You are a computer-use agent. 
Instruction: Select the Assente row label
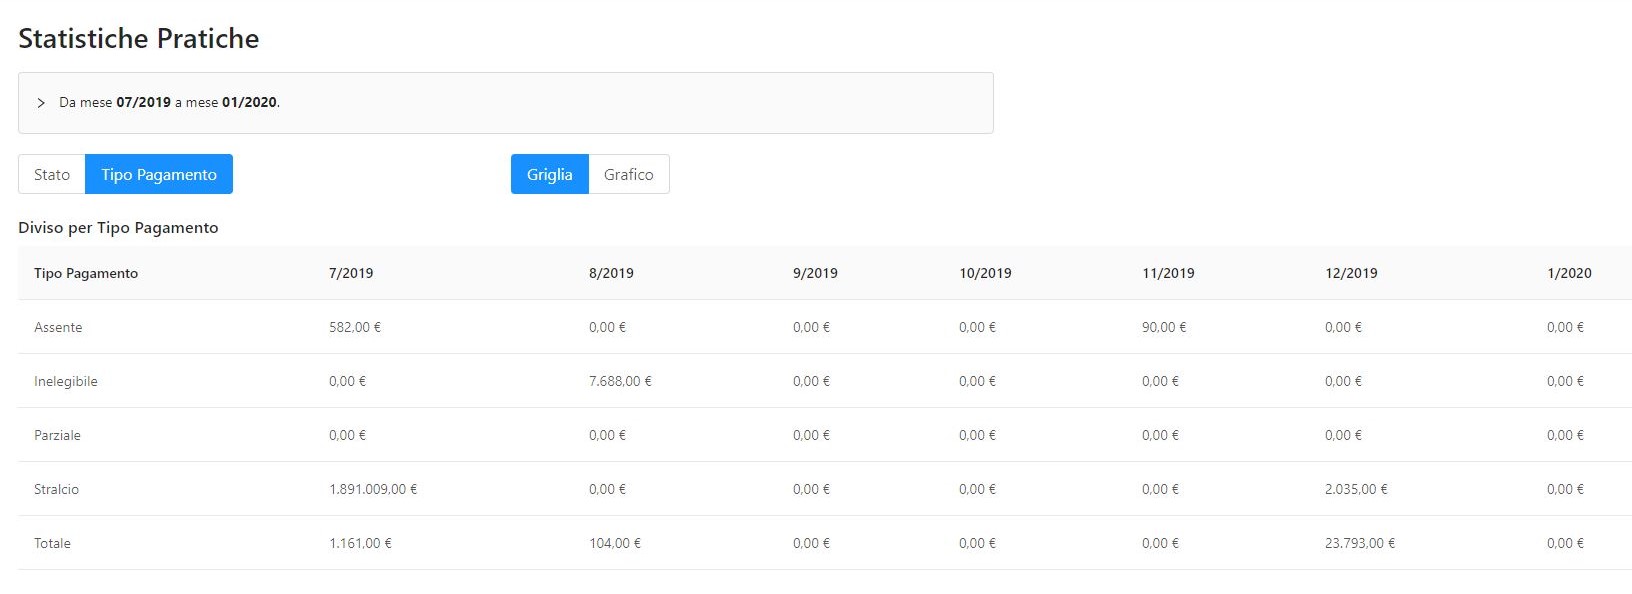tap(58, 327)
